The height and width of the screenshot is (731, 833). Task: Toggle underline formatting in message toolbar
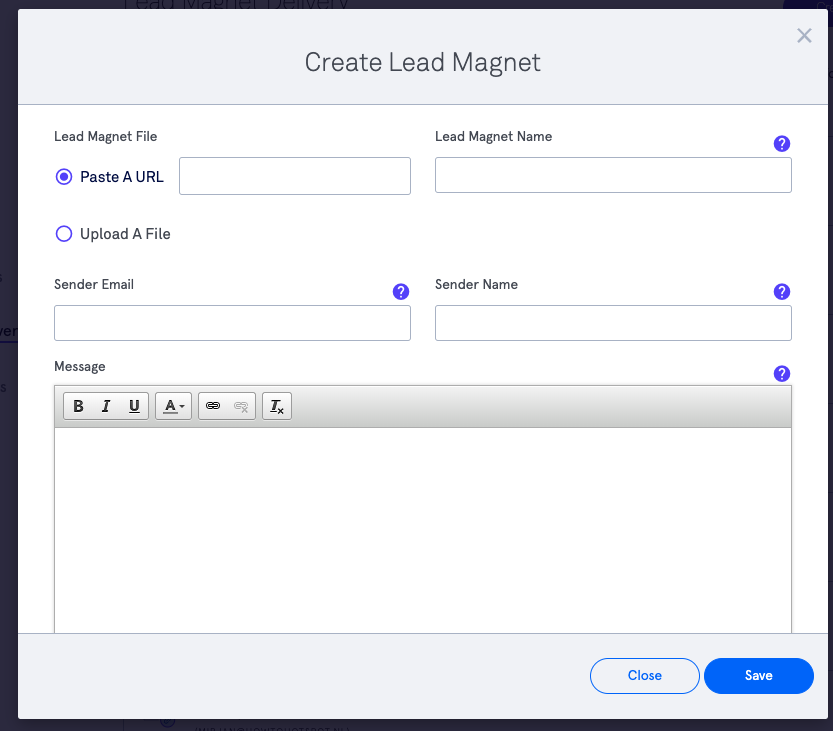click(134, 406)
